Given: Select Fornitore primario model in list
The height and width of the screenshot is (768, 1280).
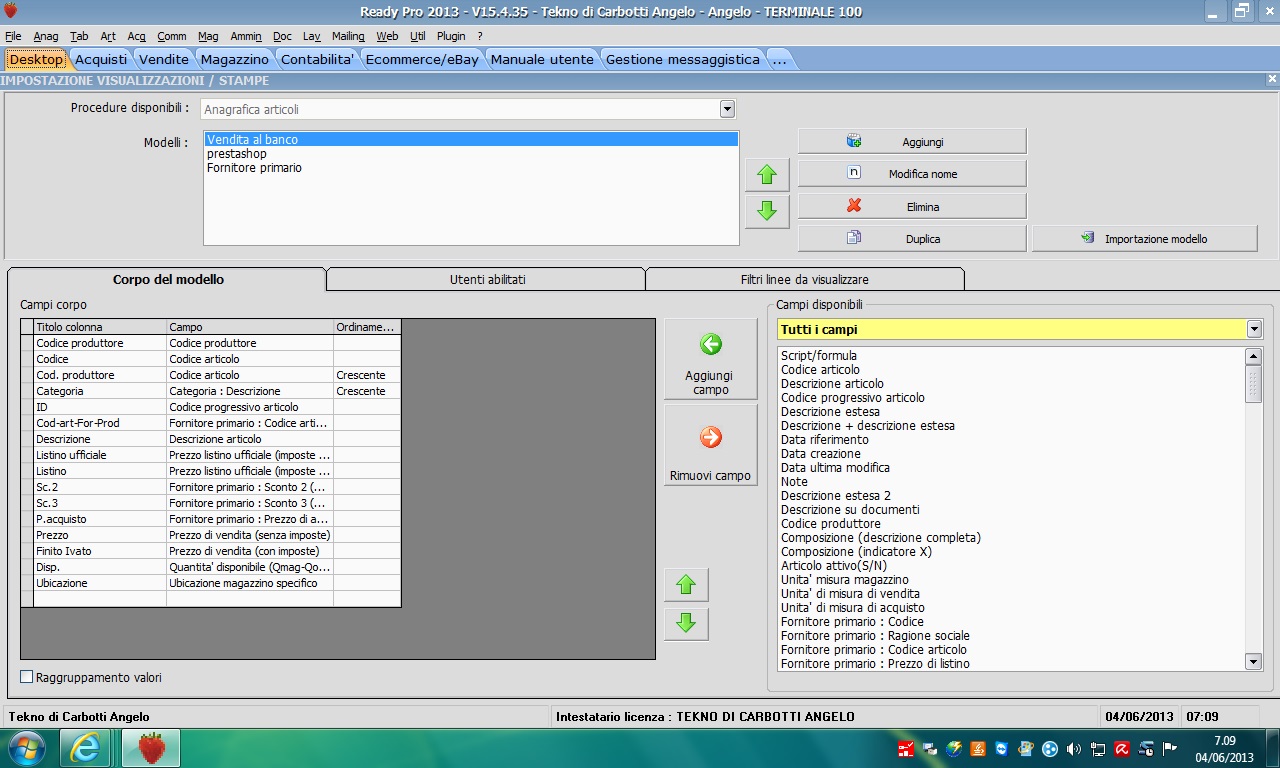Looking at the screenshot, I should (471, 168).
